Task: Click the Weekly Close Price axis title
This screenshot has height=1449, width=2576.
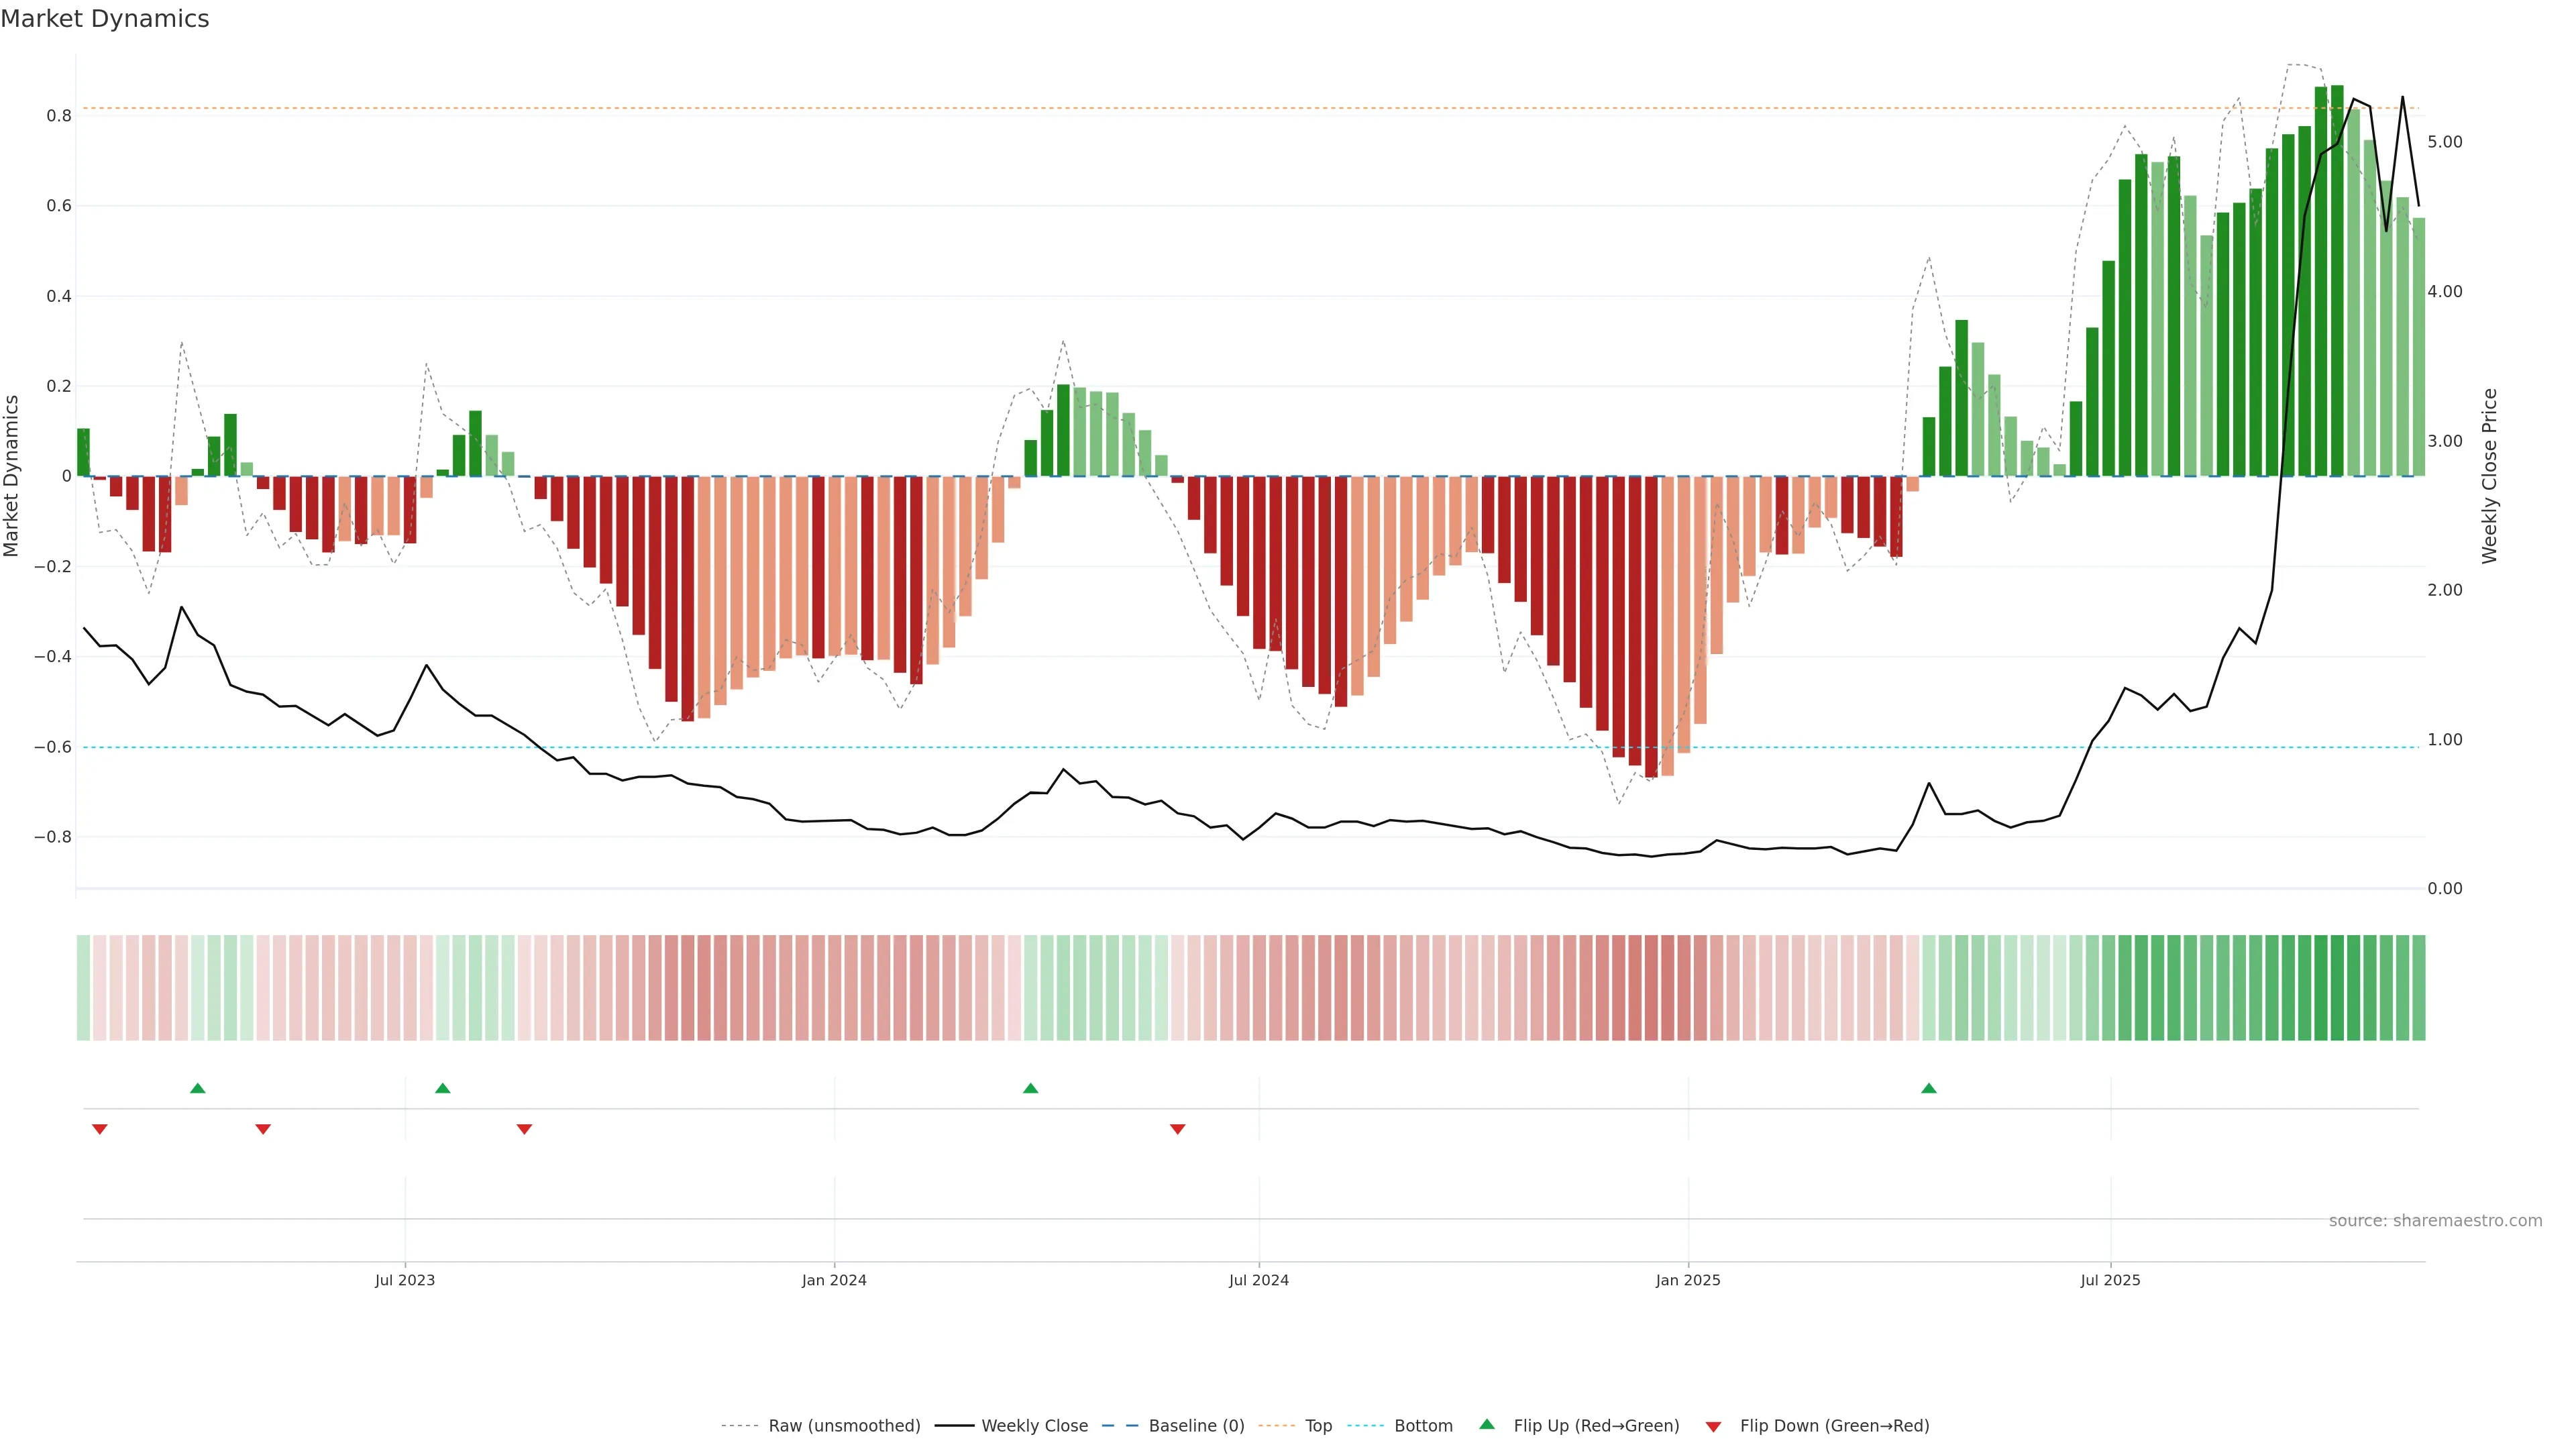Action: [x=2490, y=476]
